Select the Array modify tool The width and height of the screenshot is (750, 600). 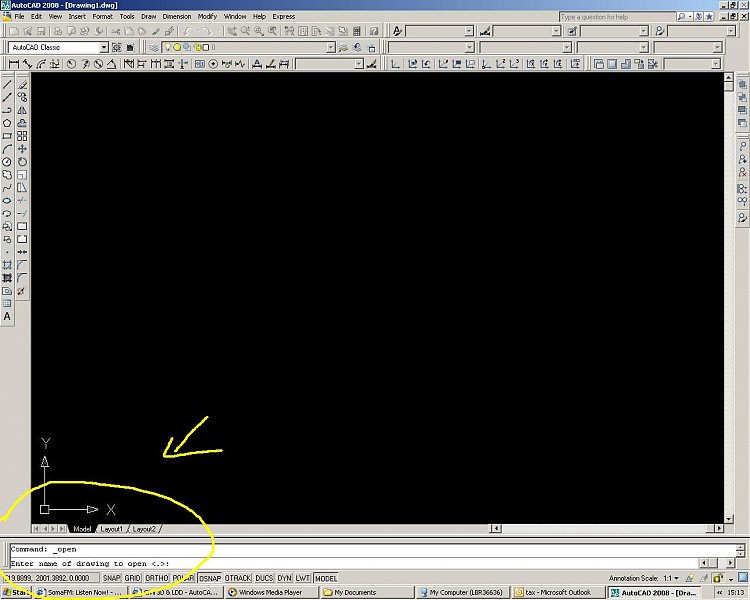[x=22, y=136]
